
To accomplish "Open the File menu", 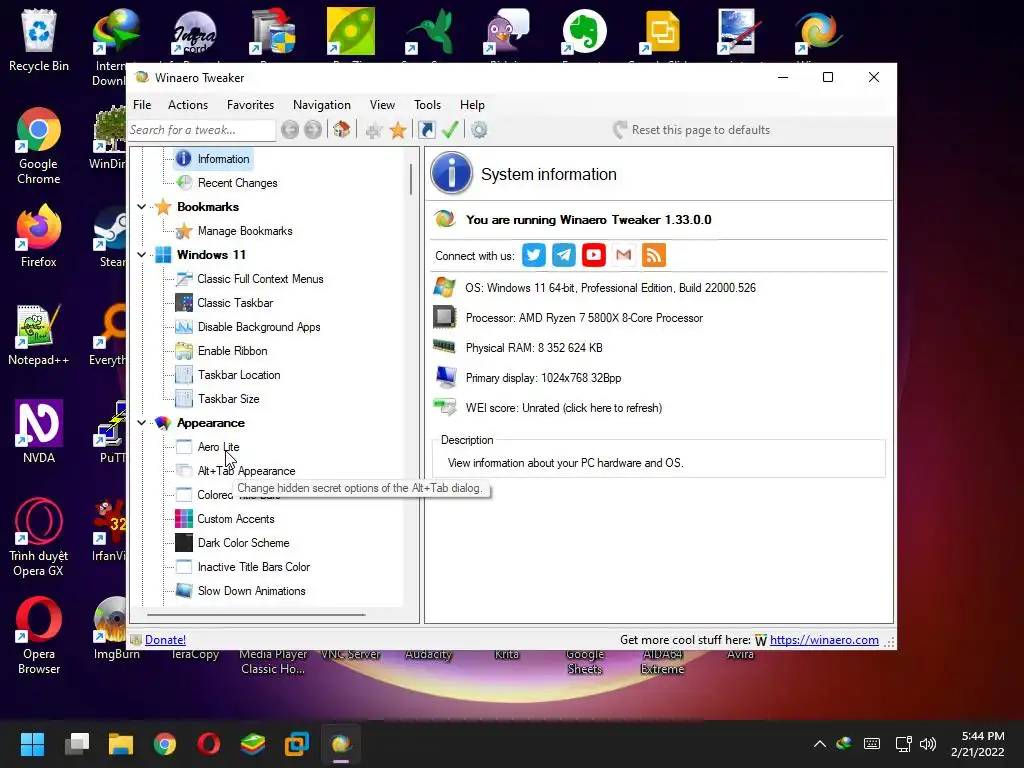I will click(142, 104).
